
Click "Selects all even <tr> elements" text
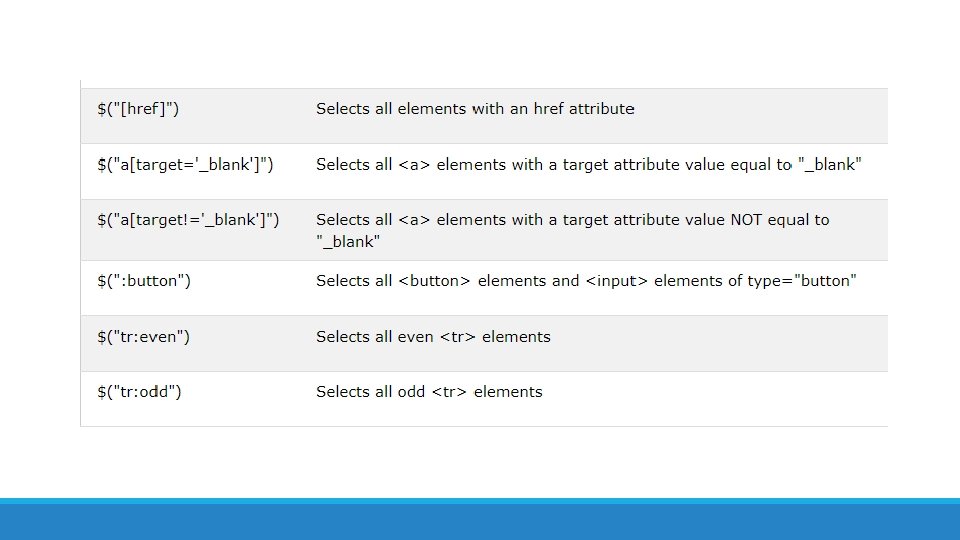[x=433, y=337]
